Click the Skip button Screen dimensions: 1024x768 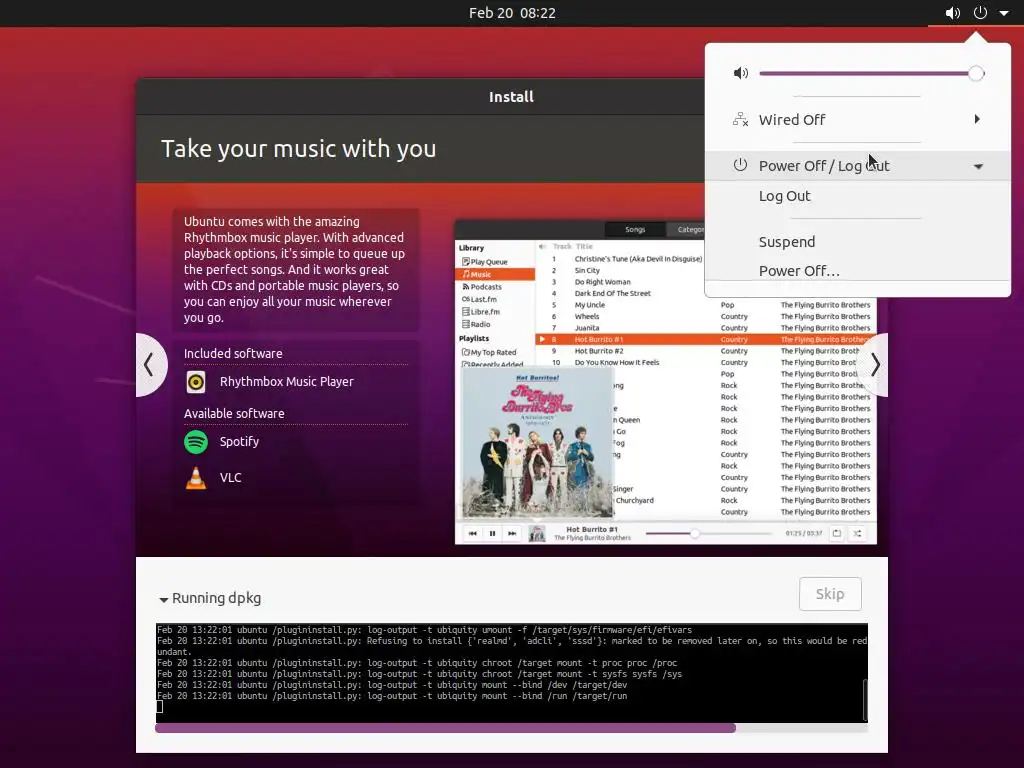830,594
